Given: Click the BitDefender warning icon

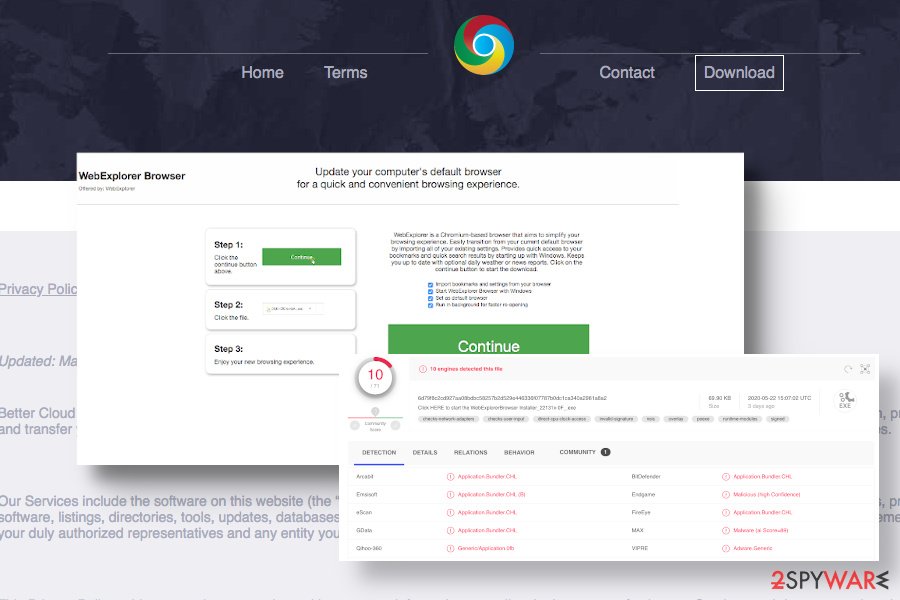Looking at the screenshot, I should tap(726, 477).
